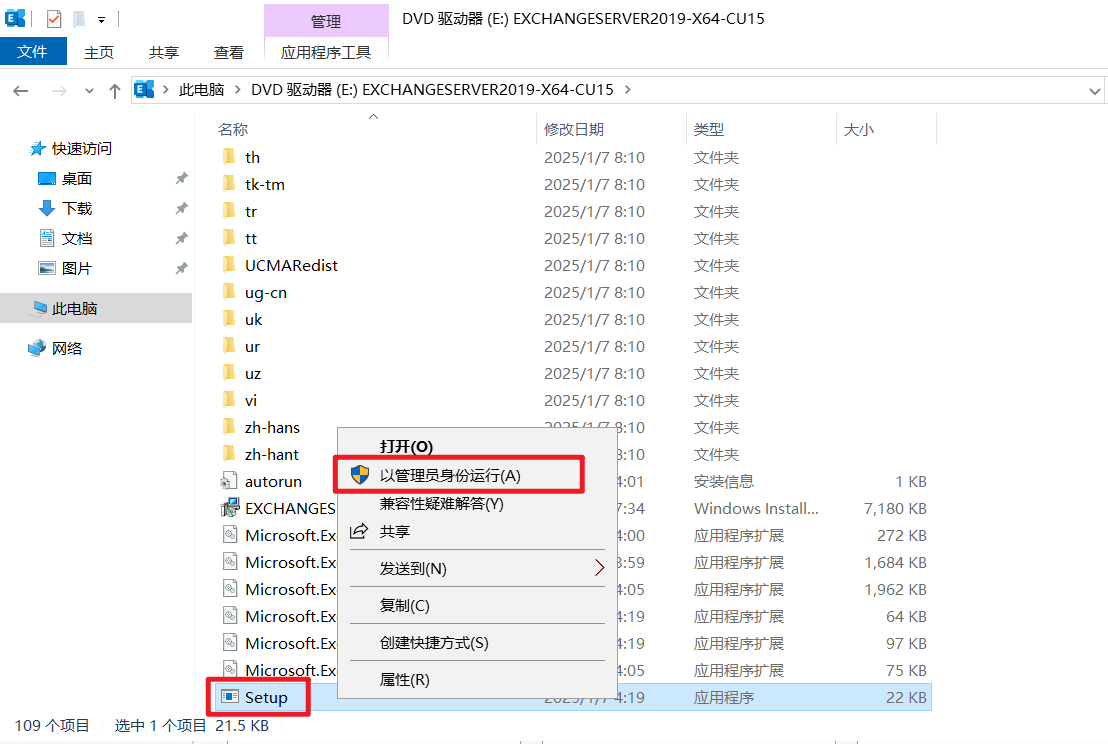Click the drive icon in address bar
The height and width of the screenshot is (744, 1108).
[144, 89]
